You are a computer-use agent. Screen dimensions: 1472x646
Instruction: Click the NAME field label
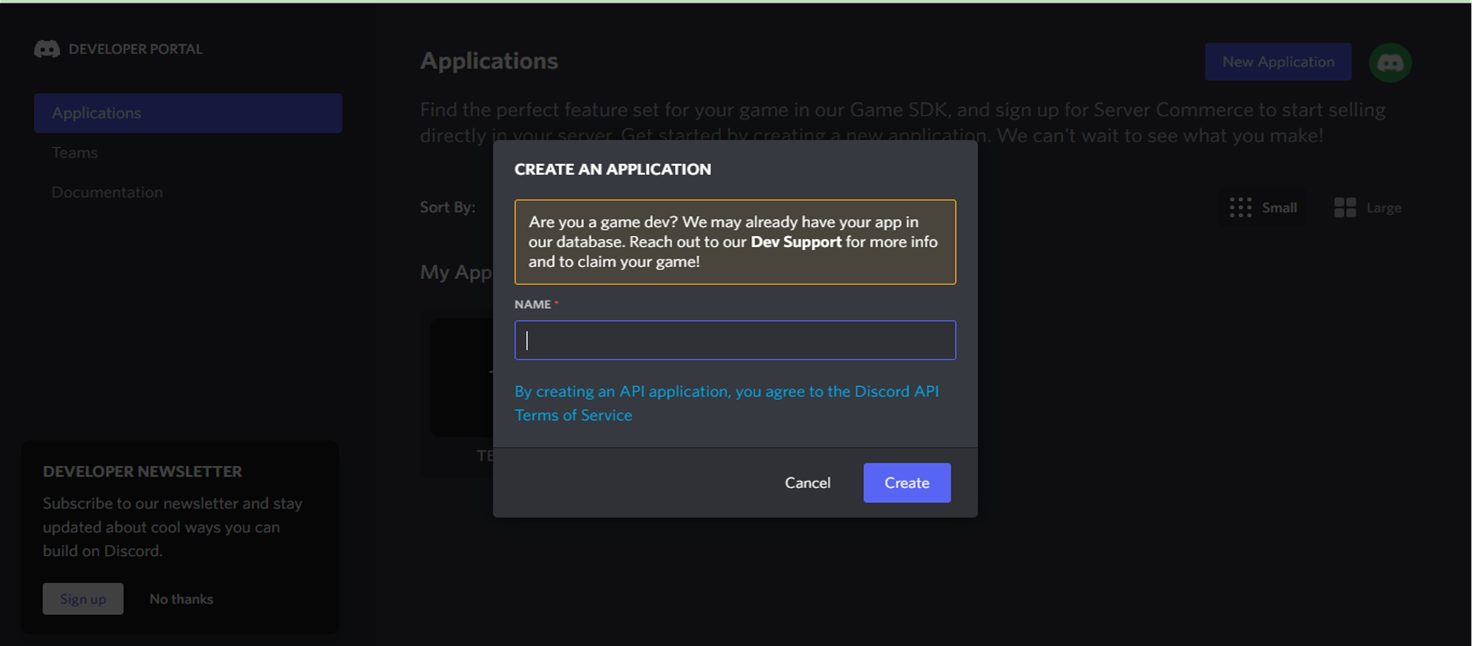[533, 304]
